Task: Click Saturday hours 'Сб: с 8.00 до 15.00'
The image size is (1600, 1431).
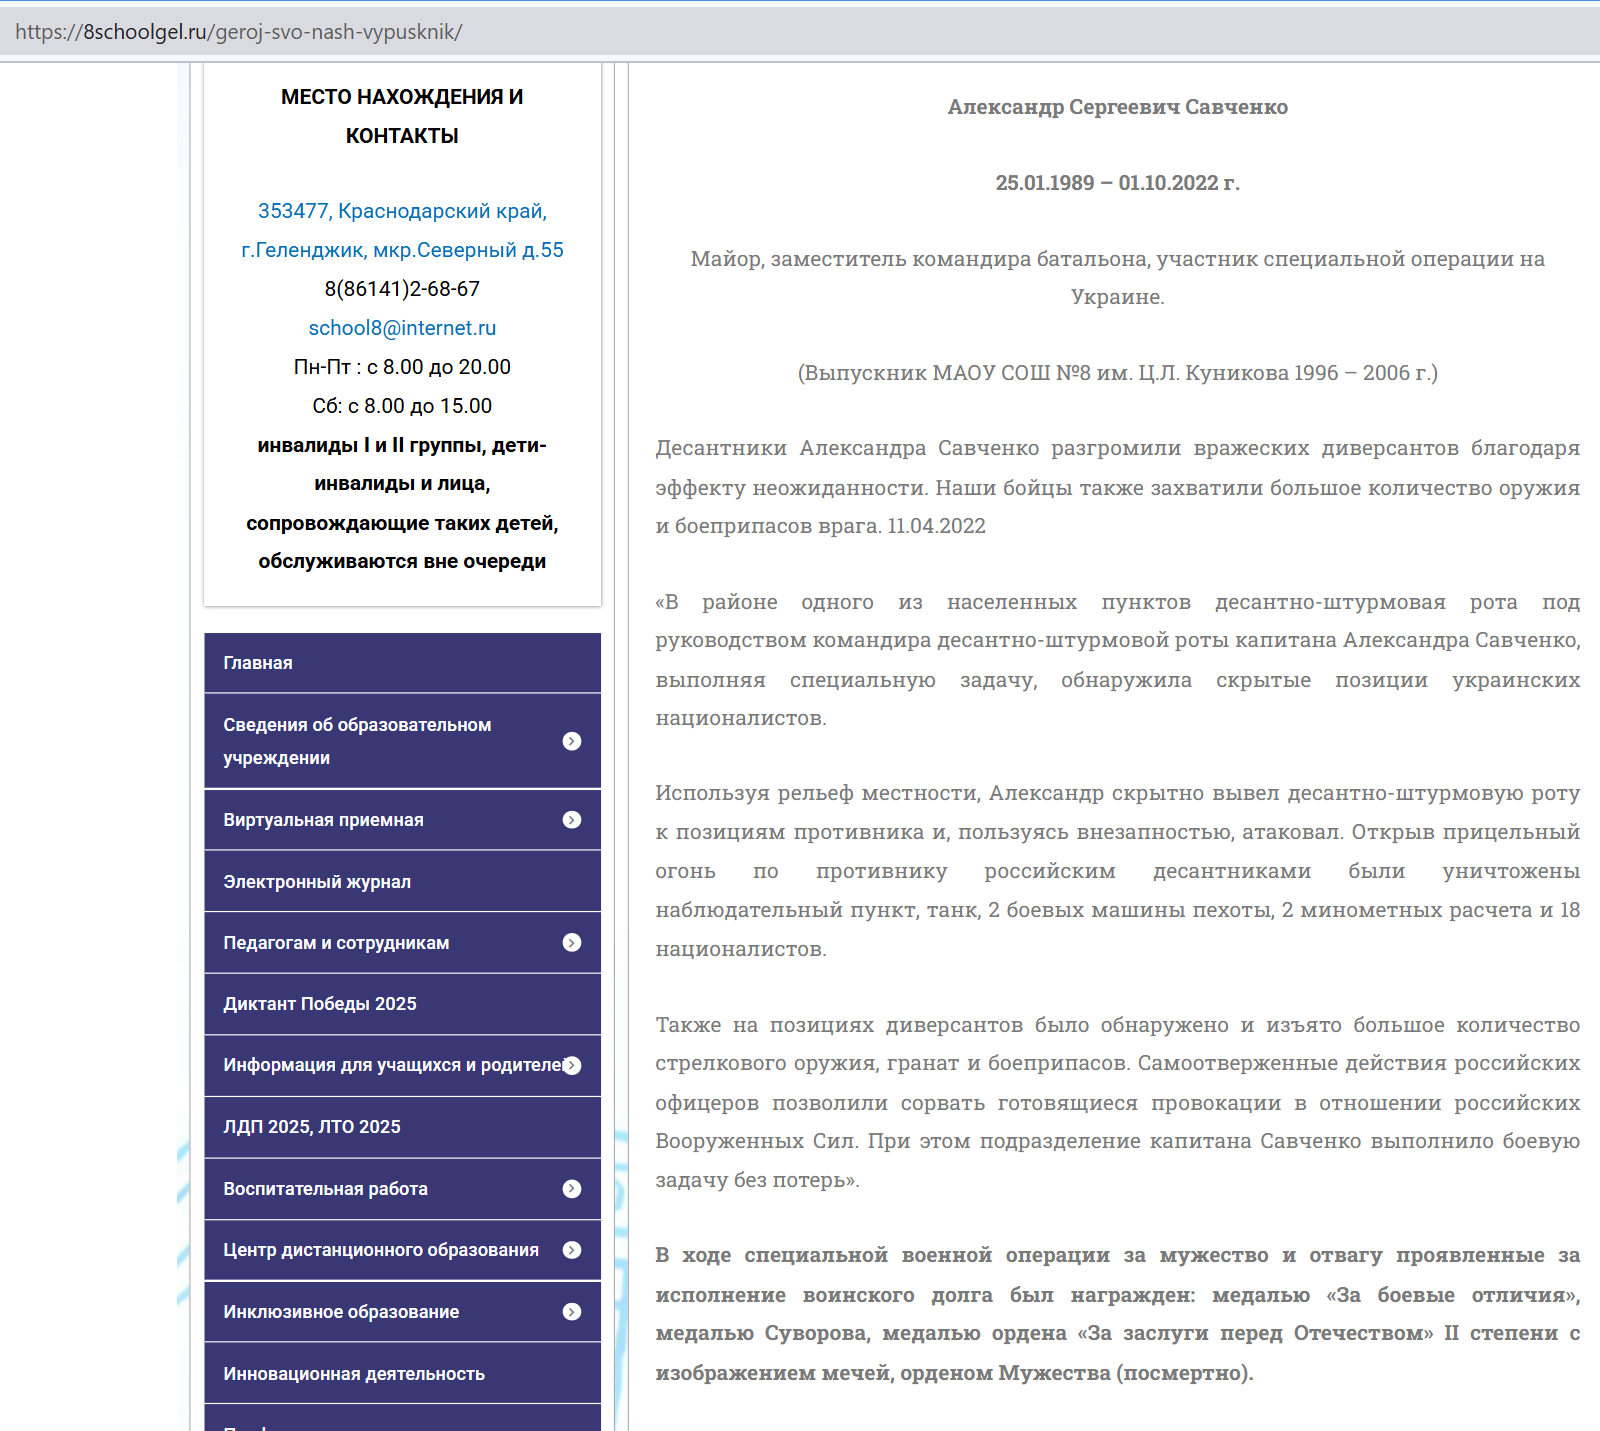Action: pyautogui.click(x=402, y=406)
